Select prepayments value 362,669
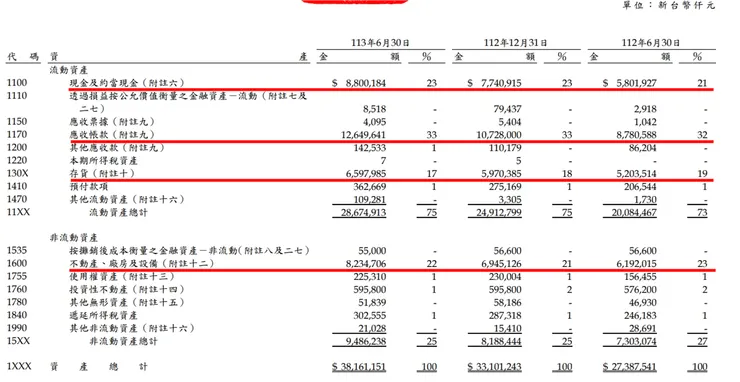Screen dimensions: 740x382 [x=370, y=187]
